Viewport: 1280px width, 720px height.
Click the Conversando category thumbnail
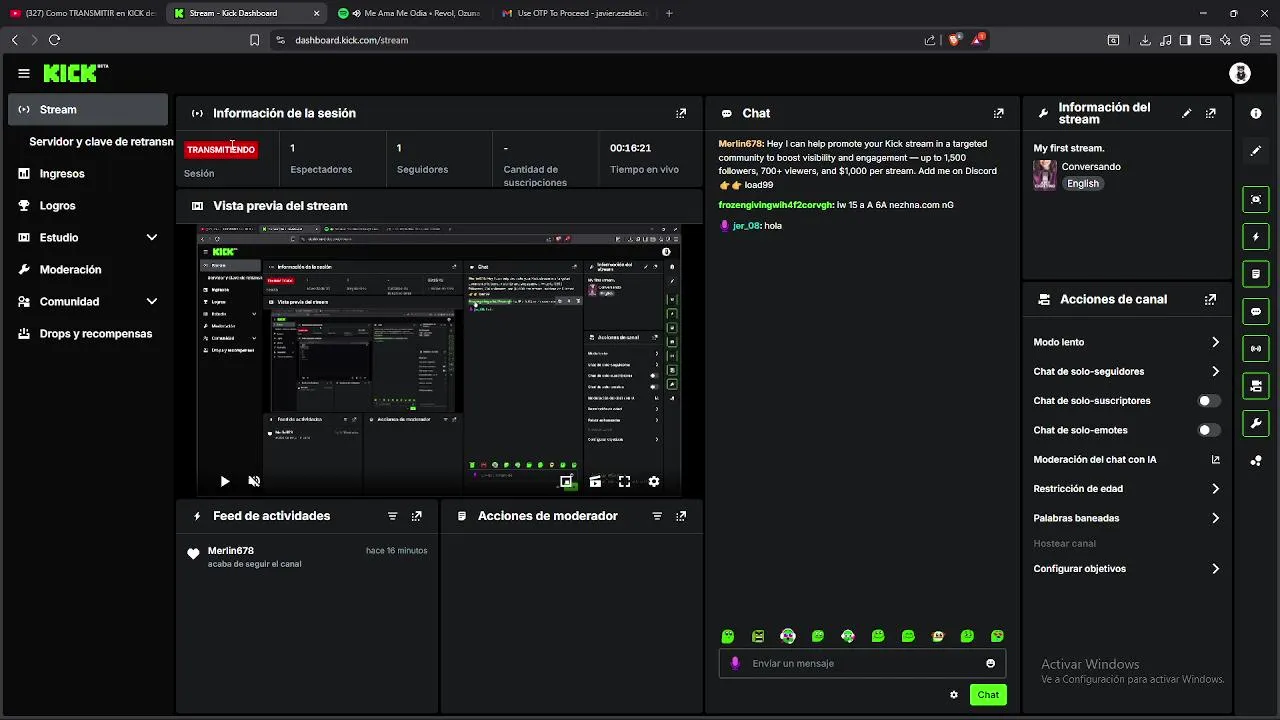(1045, 175)
